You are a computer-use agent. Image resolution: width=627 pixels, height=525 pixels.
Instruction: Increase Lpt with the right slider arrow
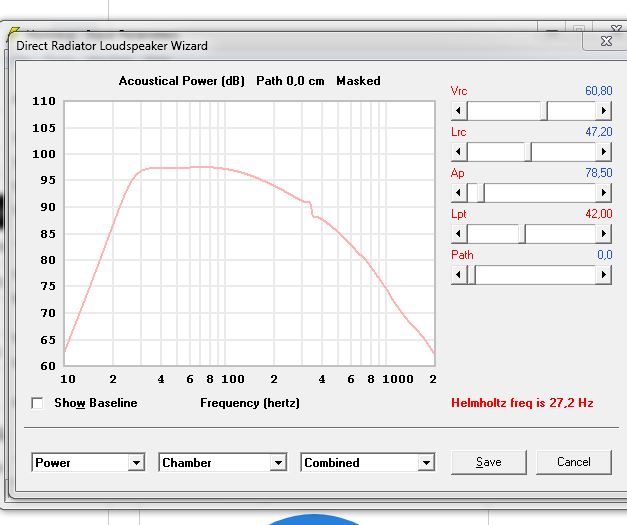click(x=603, y=234)
